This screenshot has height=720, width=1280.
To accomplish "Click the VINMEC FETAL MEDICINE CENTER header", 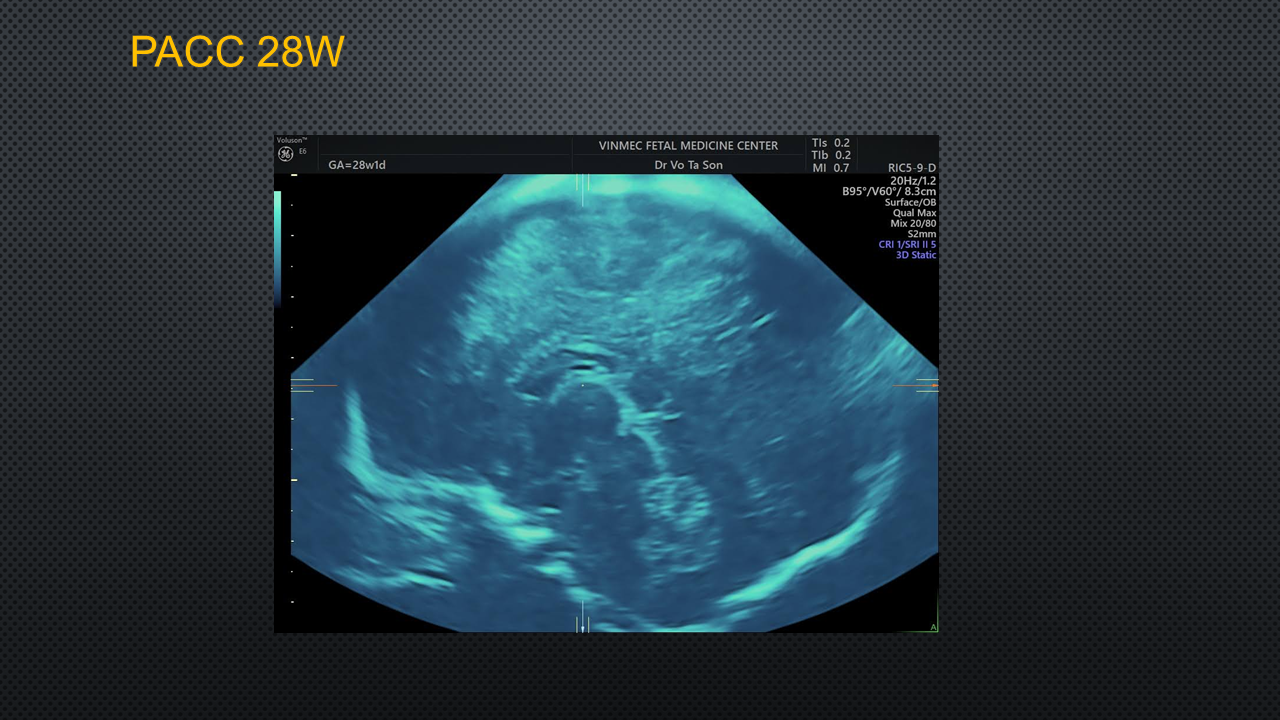I will click(x=688, y=146).
